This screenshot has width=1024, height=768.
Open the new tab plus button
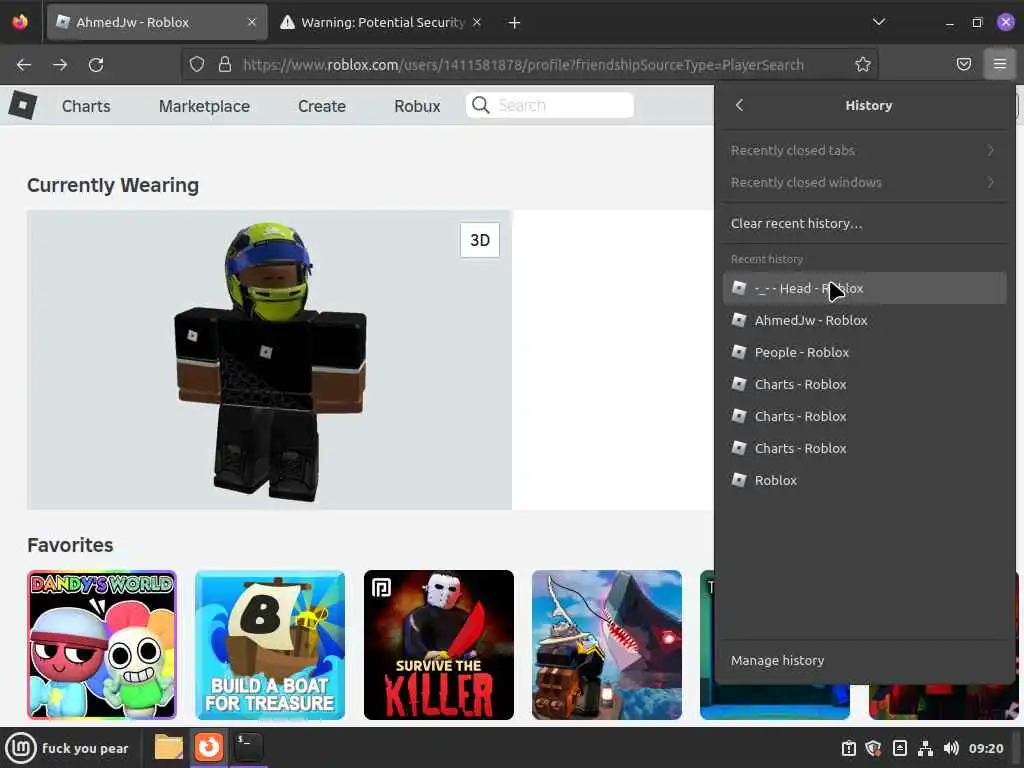514,23
